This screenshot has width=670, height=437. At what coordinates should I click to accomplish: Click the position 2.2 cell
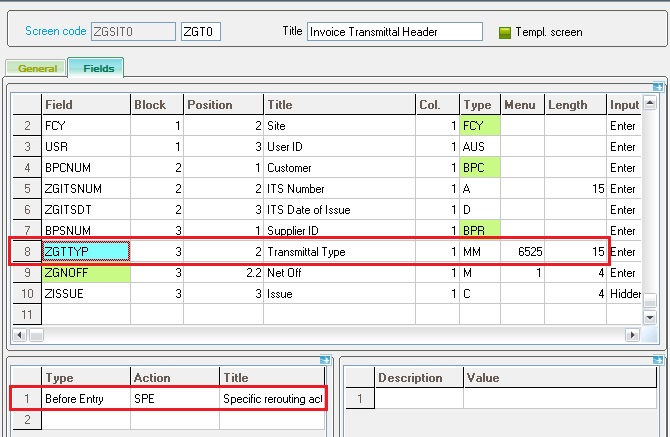click(223, 273)
